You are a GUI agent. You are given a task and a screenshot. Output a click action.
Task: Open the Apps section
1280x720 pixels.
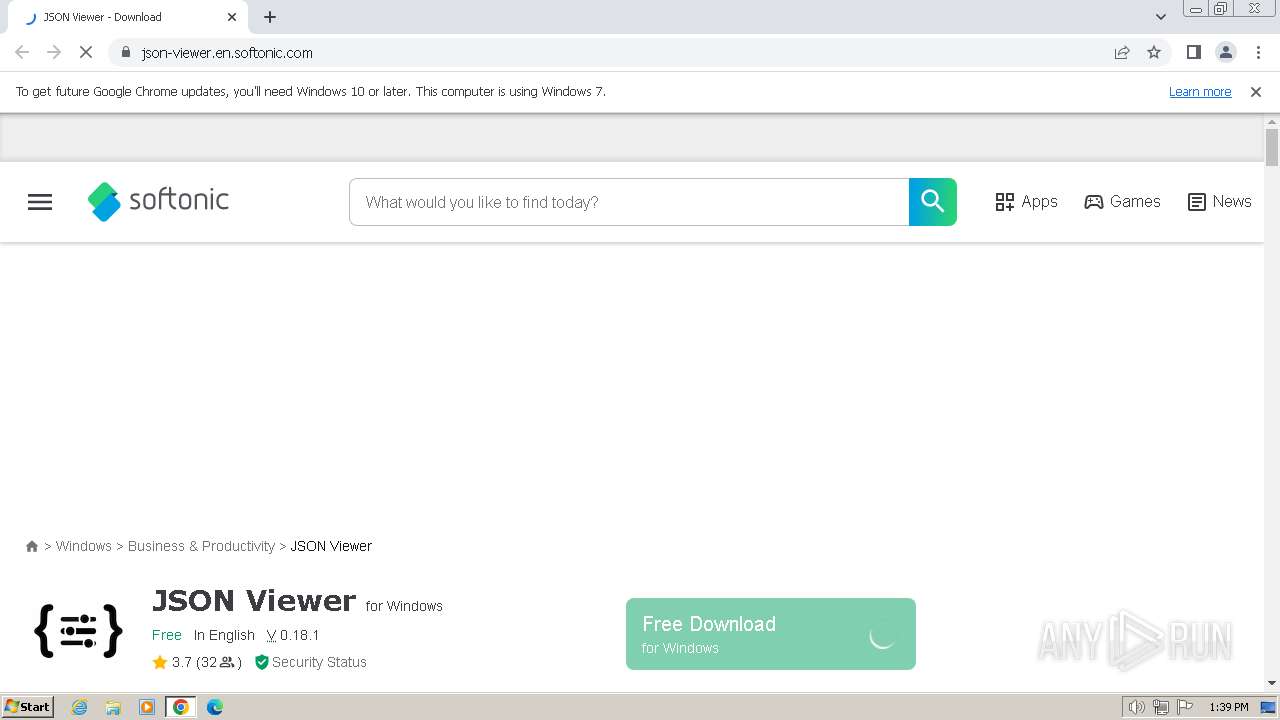(x=1026, y=202)
